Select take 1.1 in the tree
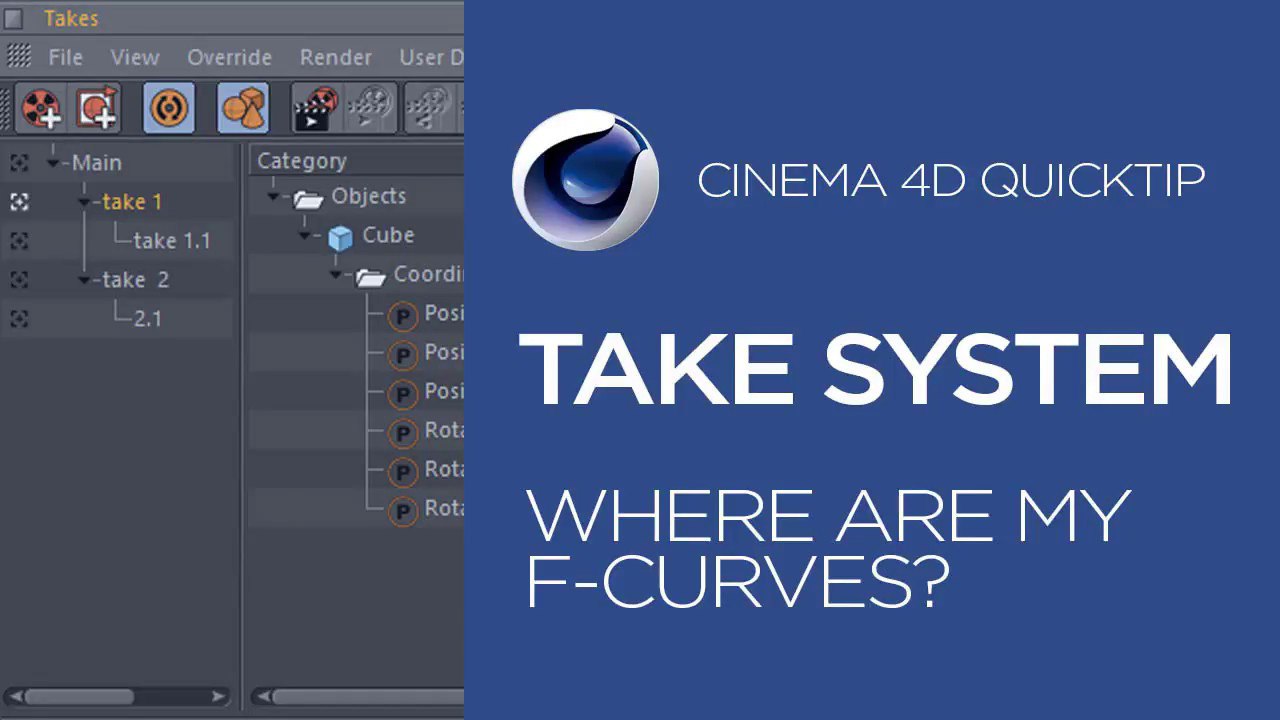Image resolution: width=1280 pixels, height=720 pixels. coord(172,241)
